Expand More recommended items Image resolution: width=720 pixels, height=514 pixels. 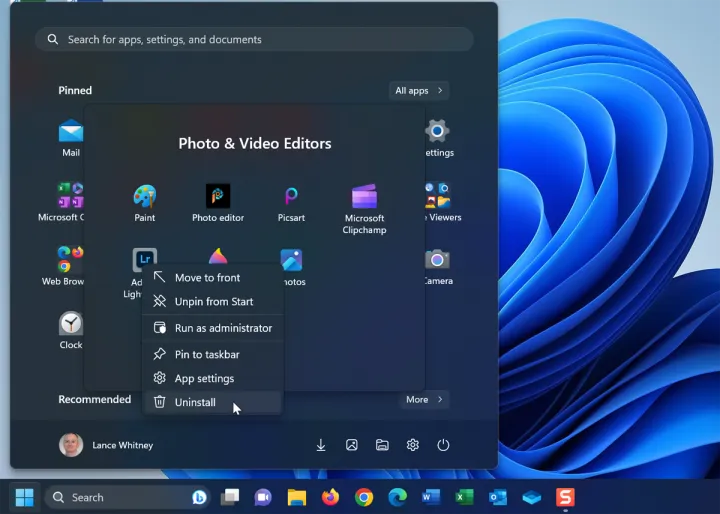click(423, 399)
